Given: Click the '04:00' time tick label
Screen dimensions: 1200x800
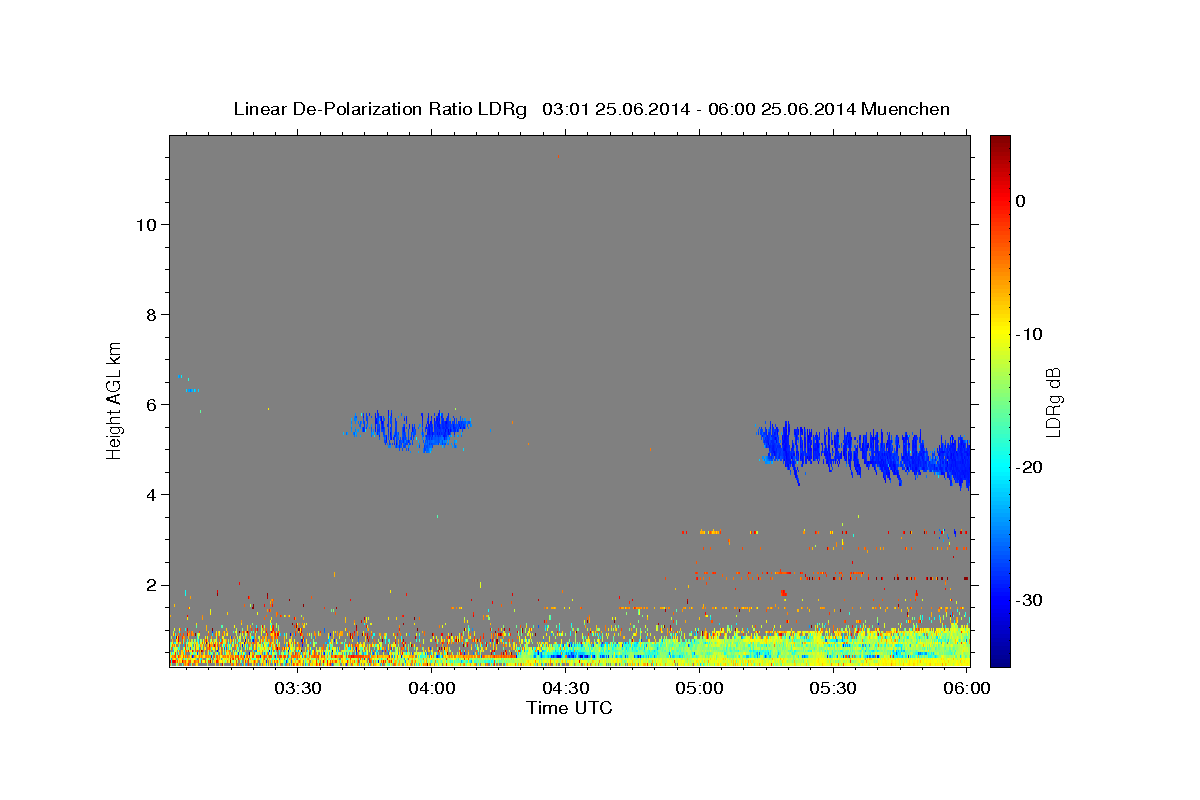Looking at the screenshot, I should 431,688.
